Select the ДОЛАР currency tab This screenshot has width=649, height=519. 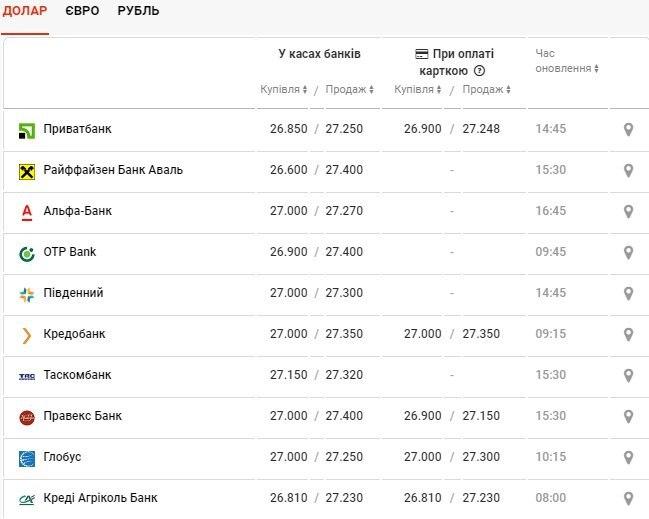24,11
